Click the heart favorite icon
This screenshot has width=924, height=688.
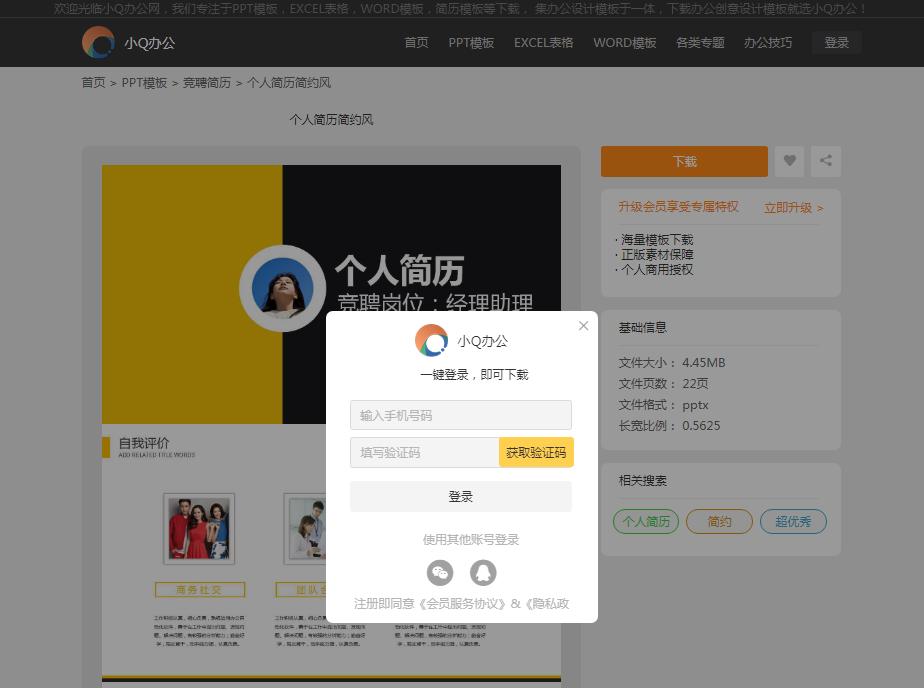pyautogui.click(x=789, y=161)
